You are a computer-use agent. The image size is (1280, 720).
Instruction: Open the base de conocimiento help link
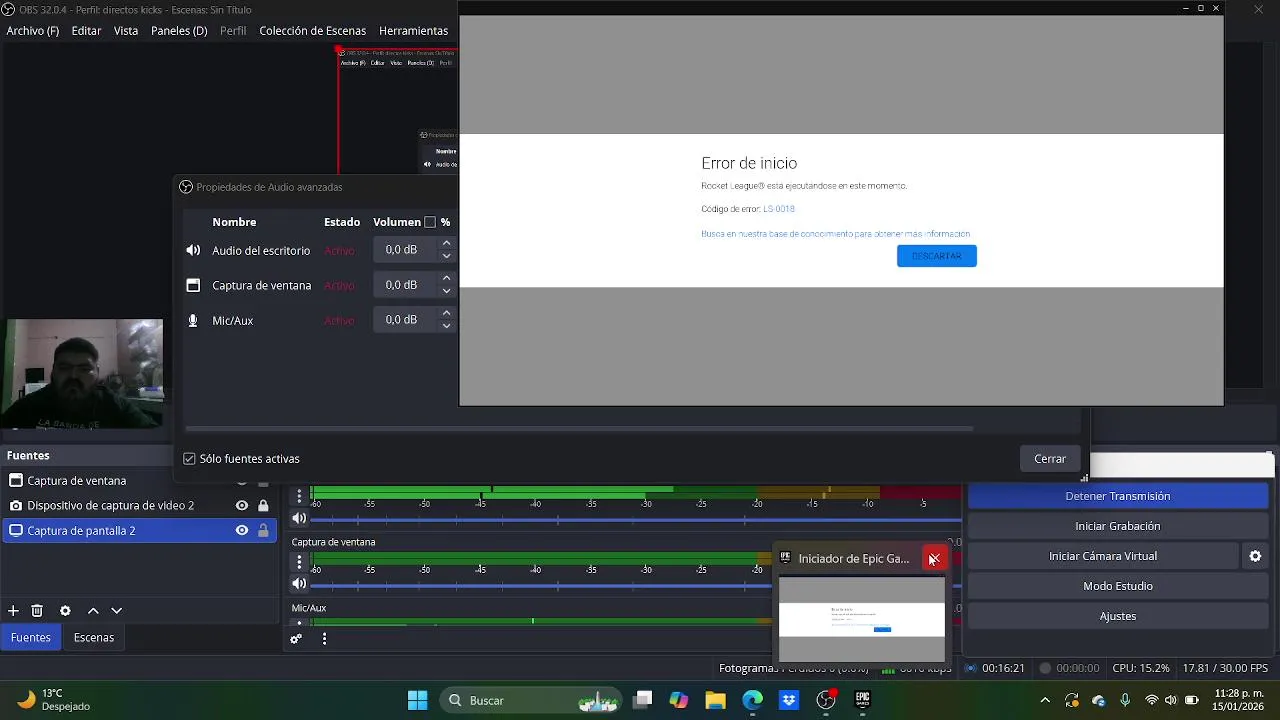click(x=836, y=234)
